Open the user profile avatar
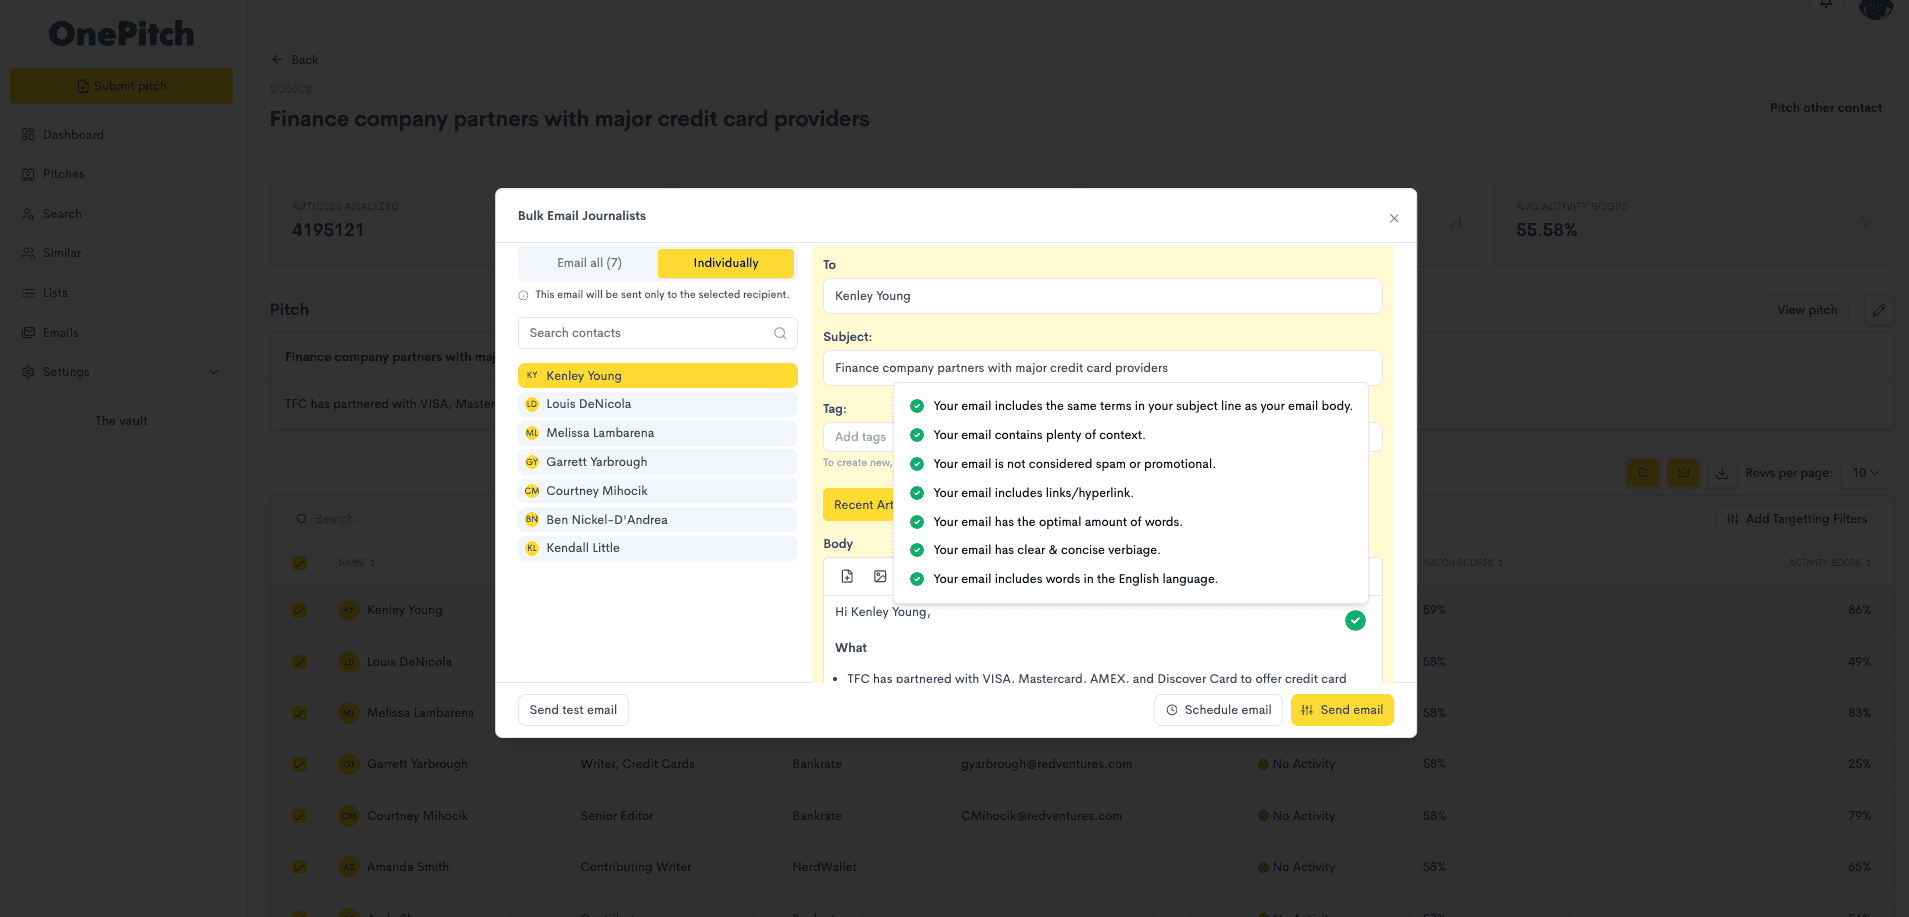 (1876, 7)
